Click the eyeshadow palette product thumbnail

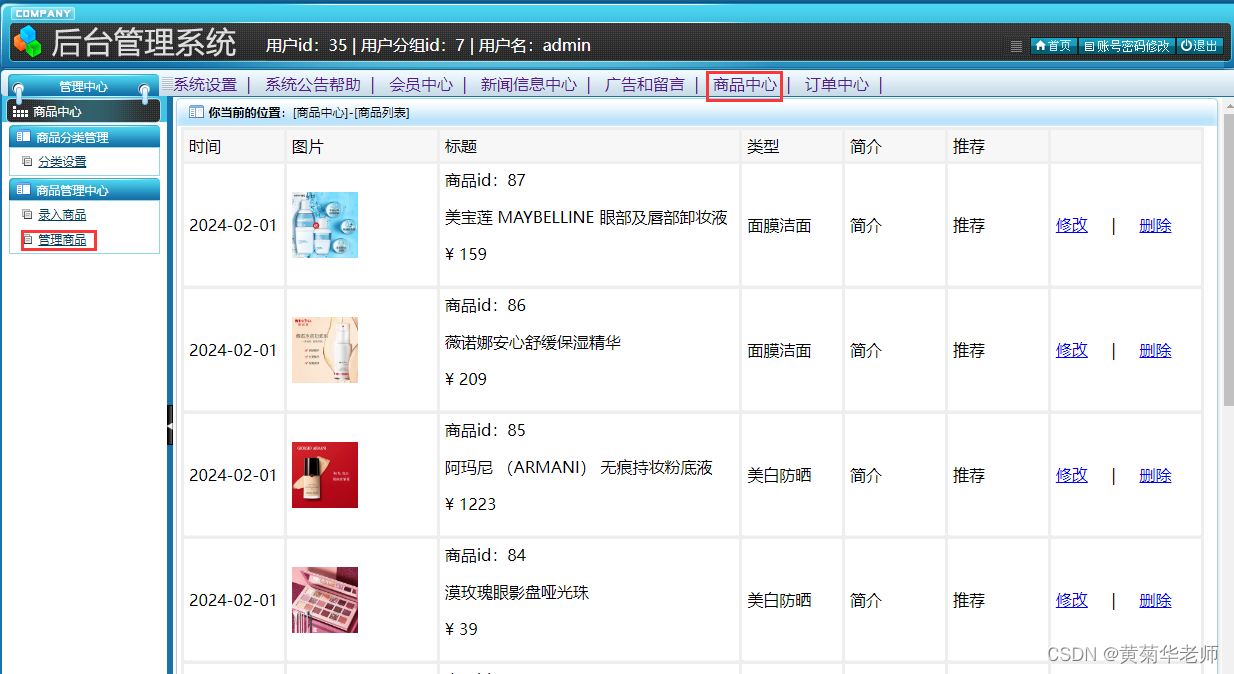[x=325, y=600]
